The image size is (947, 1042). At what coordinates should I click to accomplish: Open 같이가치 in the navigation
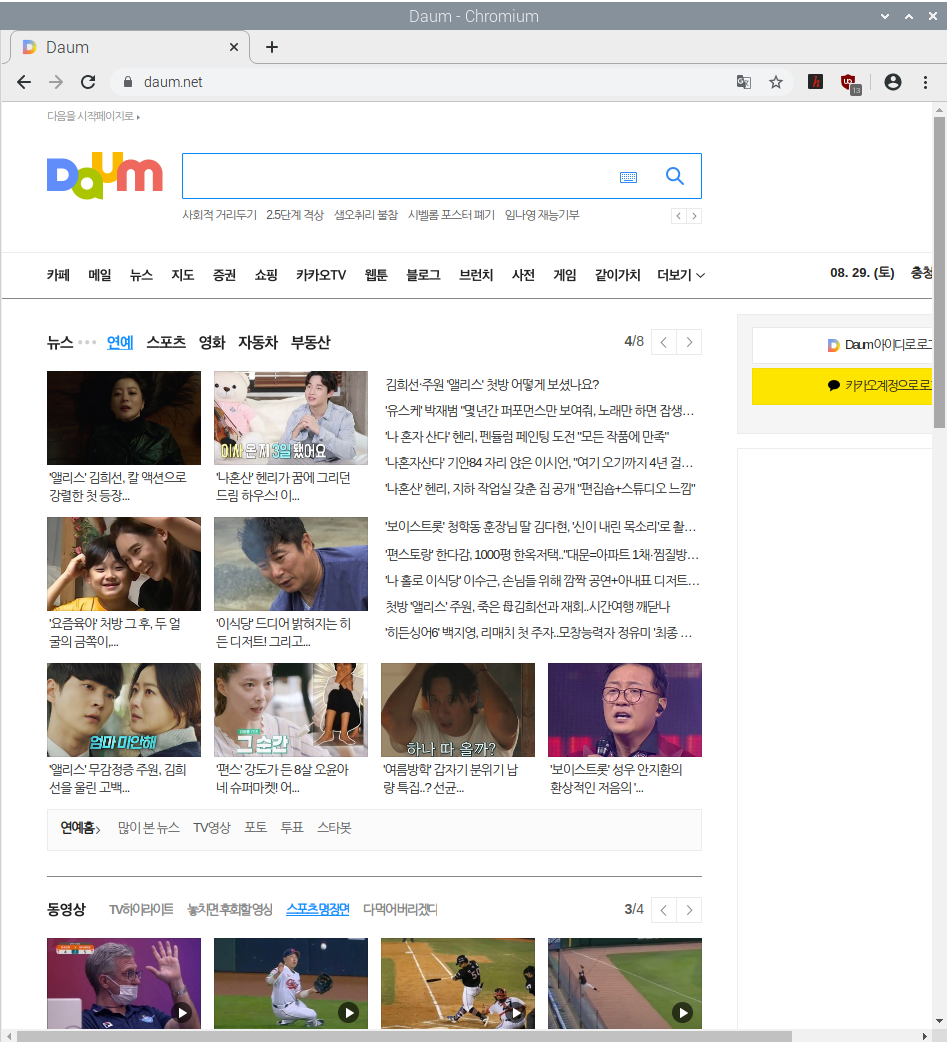(617, 274)
